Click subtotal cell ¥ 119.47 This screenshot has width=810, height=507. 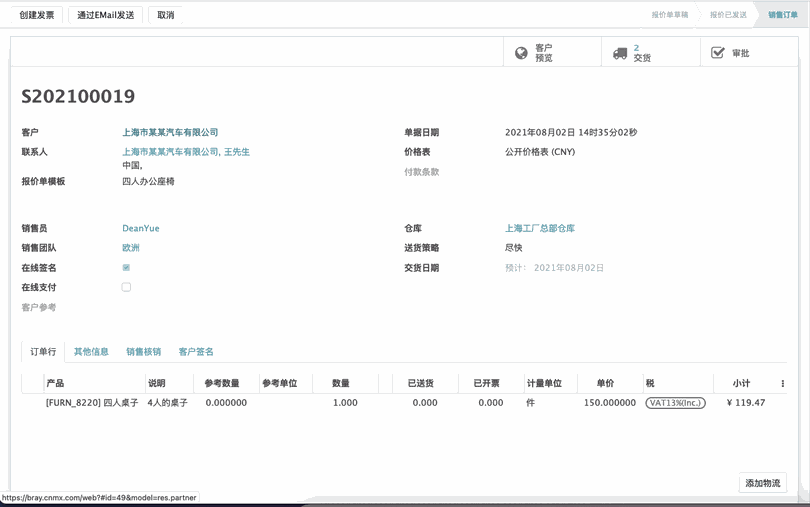(745, 403)
